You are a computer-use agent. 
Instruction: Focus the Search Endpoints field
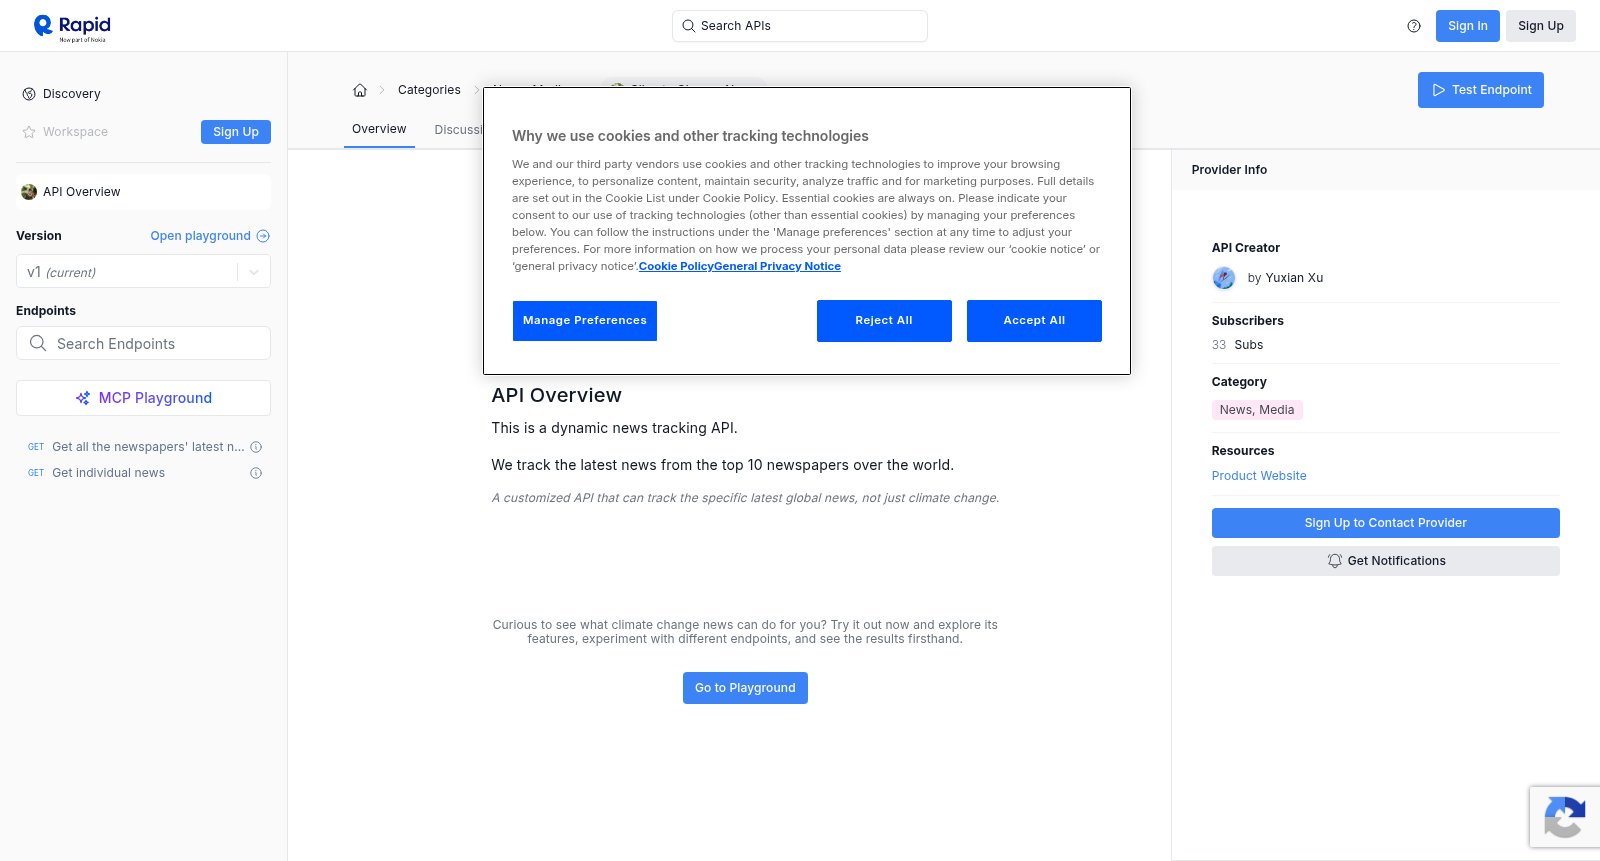[x=143, y=343]
